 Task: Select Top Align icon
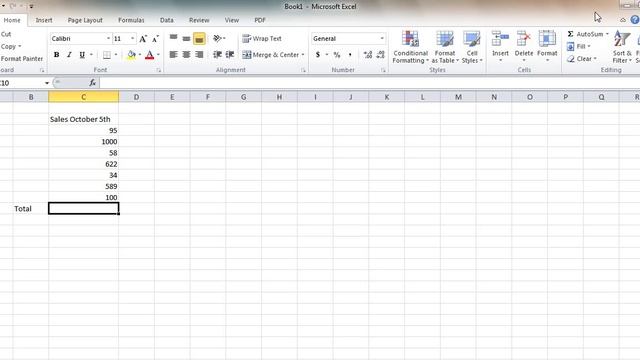click(173, 38)
